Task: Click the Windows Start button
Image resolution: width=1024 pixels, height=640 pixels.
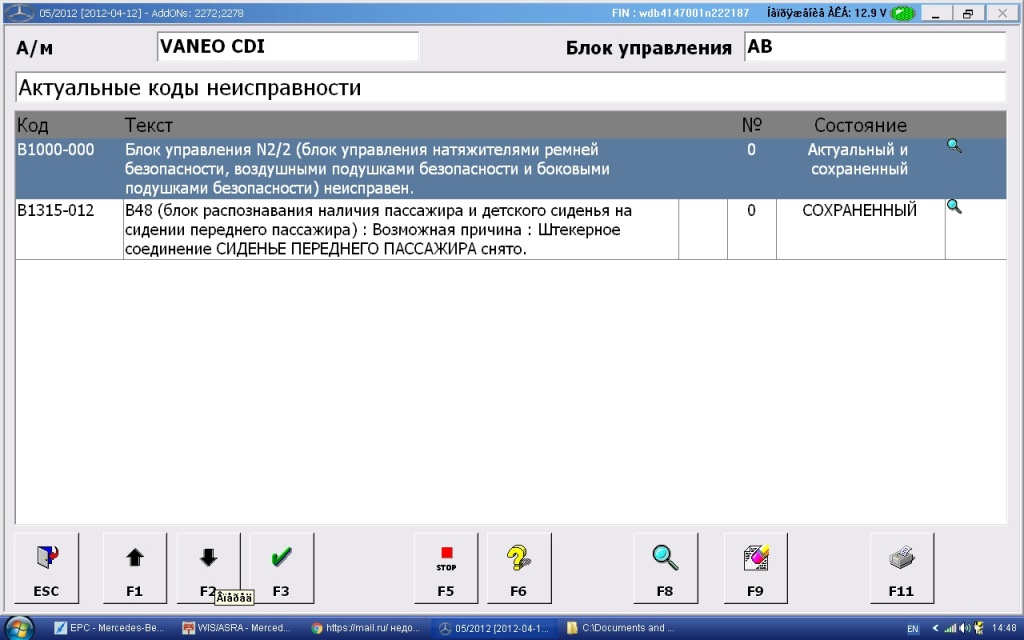Action: [x=19, y=627]
